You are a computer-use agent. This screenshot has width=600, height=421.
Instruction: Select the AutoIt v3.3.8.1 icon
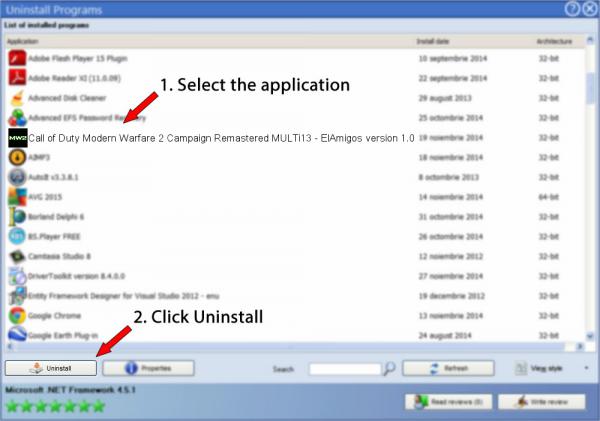17,177
